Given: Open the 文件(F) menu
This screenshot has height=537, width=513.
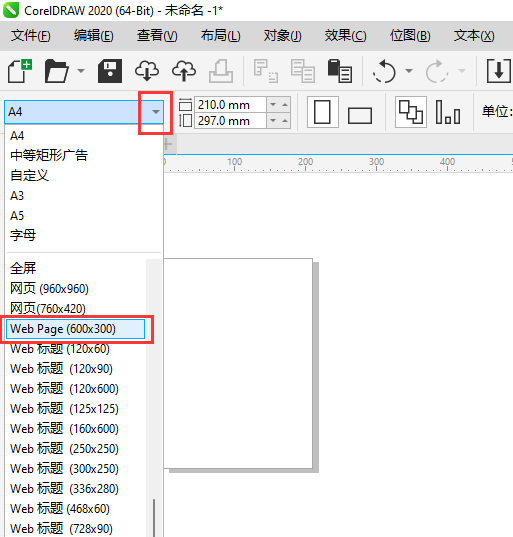Looking at the screenshot, I should tap(30, 36).
